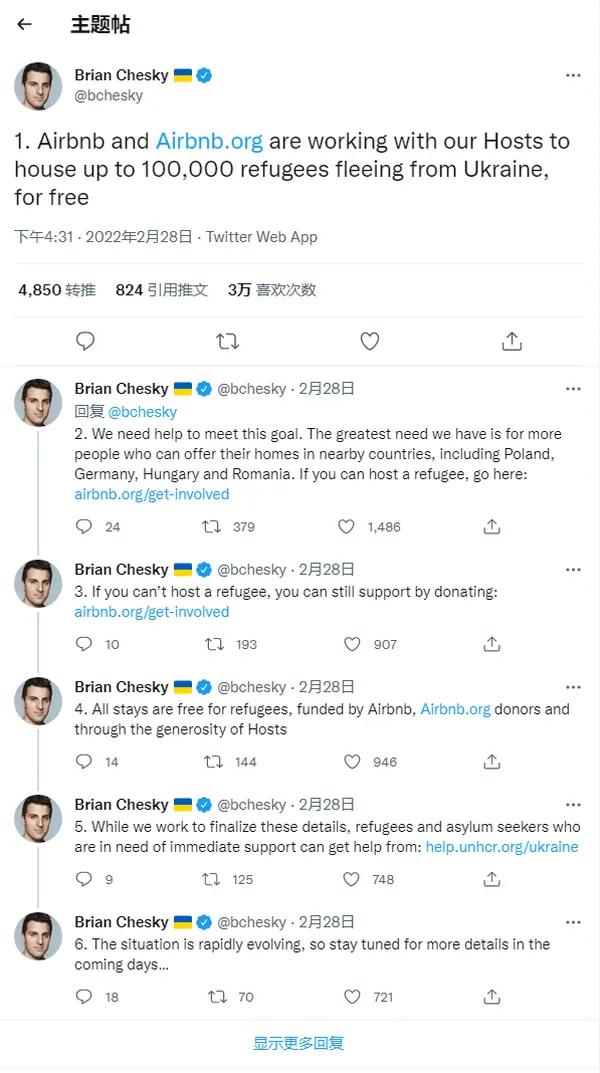View the 824 引用推文 quote tweets
600x1073 pixels.
click(x=162, y=290)
